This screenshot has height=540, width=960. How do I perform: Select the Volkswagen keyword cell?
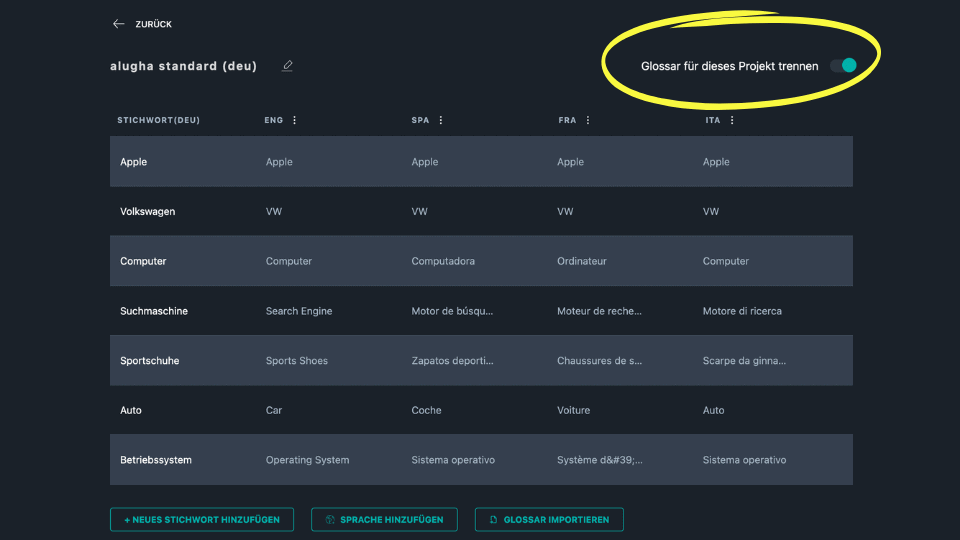(x=148, y=212)
